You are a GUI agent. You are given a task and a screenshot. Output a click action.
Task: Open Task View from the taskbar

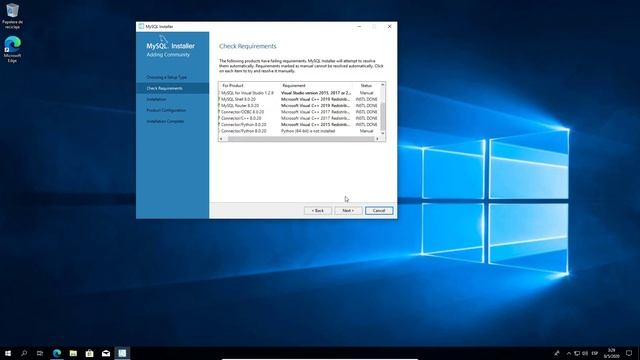point(40,353)
